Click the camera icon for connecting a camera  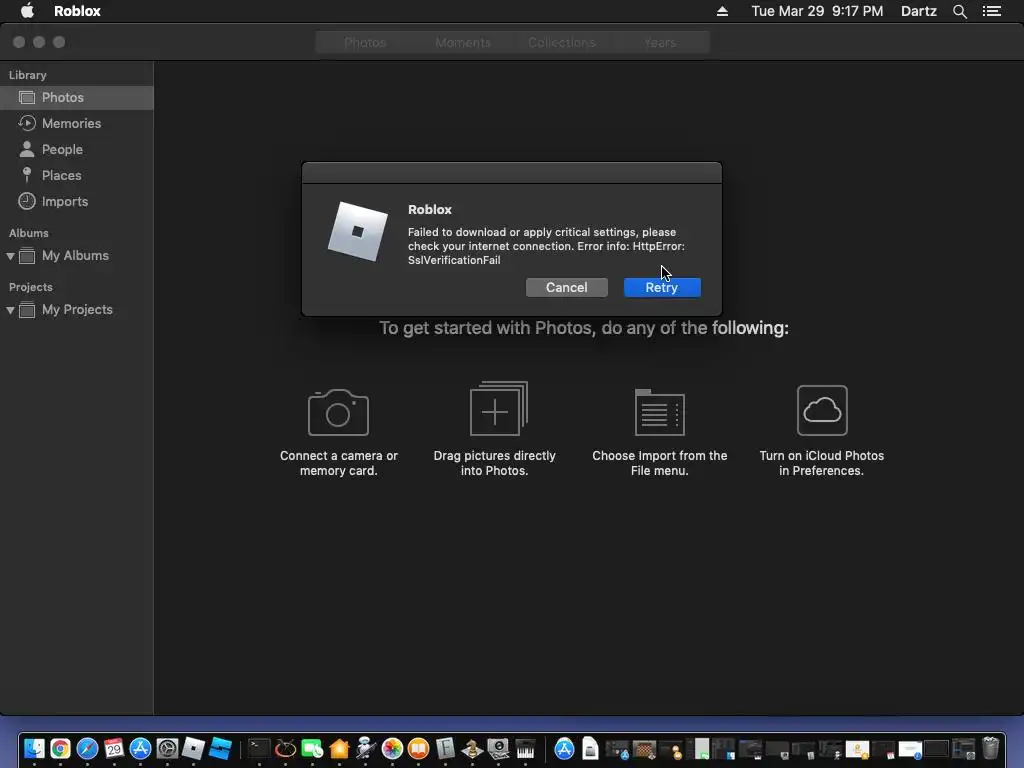pos(338,412)
